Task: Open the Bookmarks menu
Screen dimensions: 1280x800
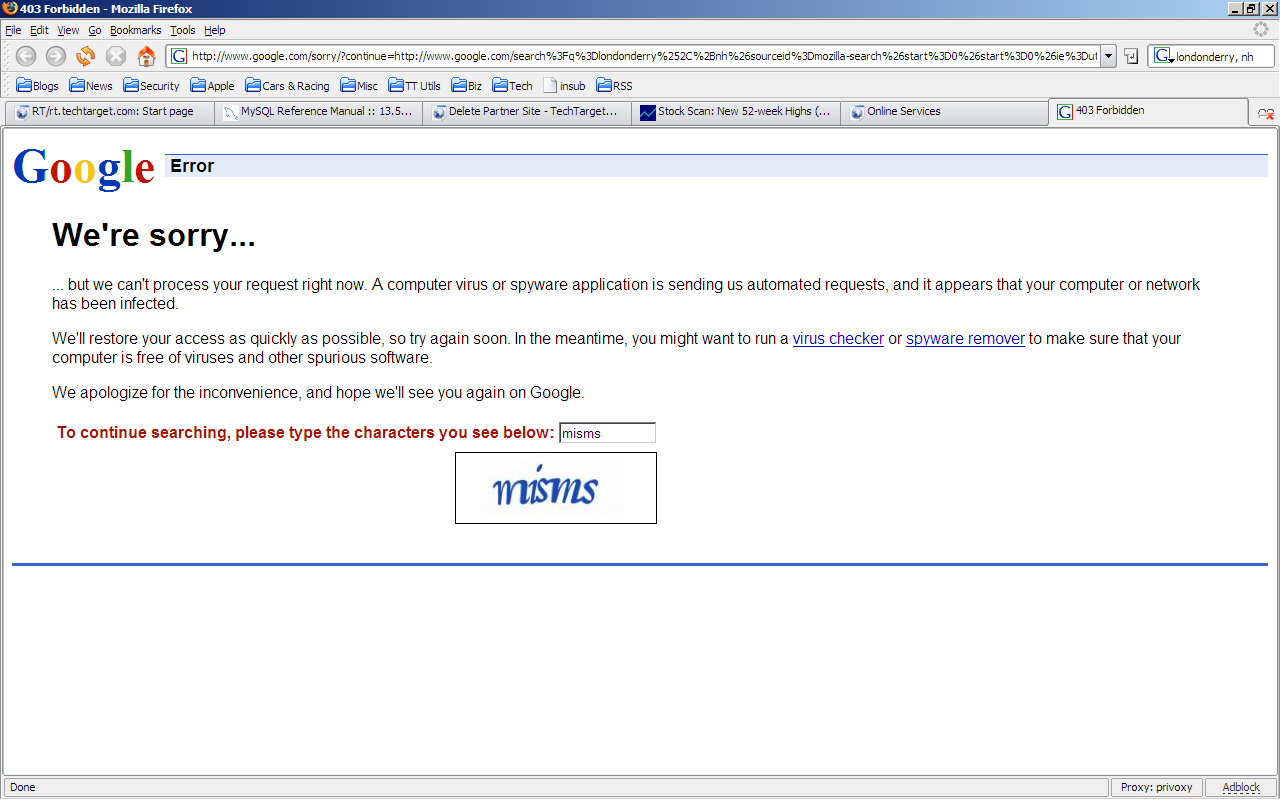Action: tap(135, 30)
